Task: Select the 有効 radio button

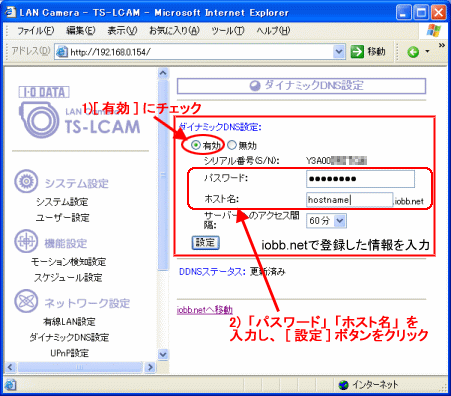Action: [x=196, y=145]
